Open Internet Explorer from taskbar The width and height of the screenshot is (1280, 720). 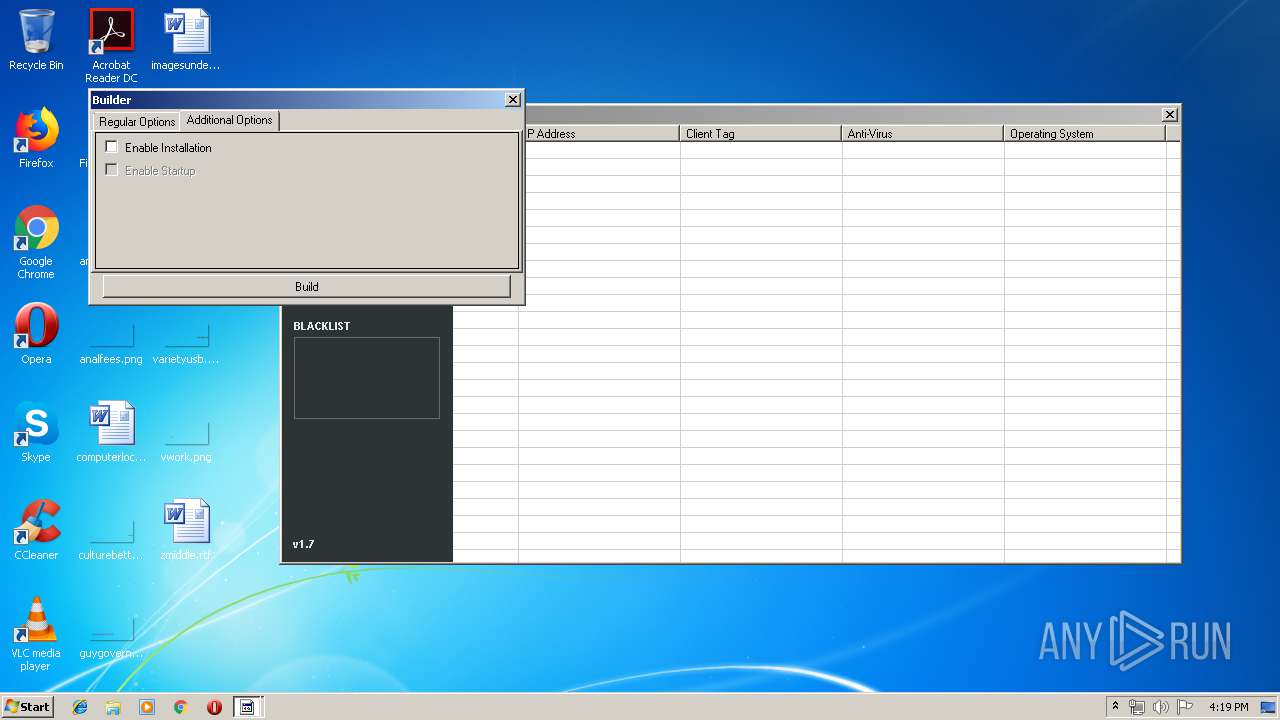pos(80,707)
